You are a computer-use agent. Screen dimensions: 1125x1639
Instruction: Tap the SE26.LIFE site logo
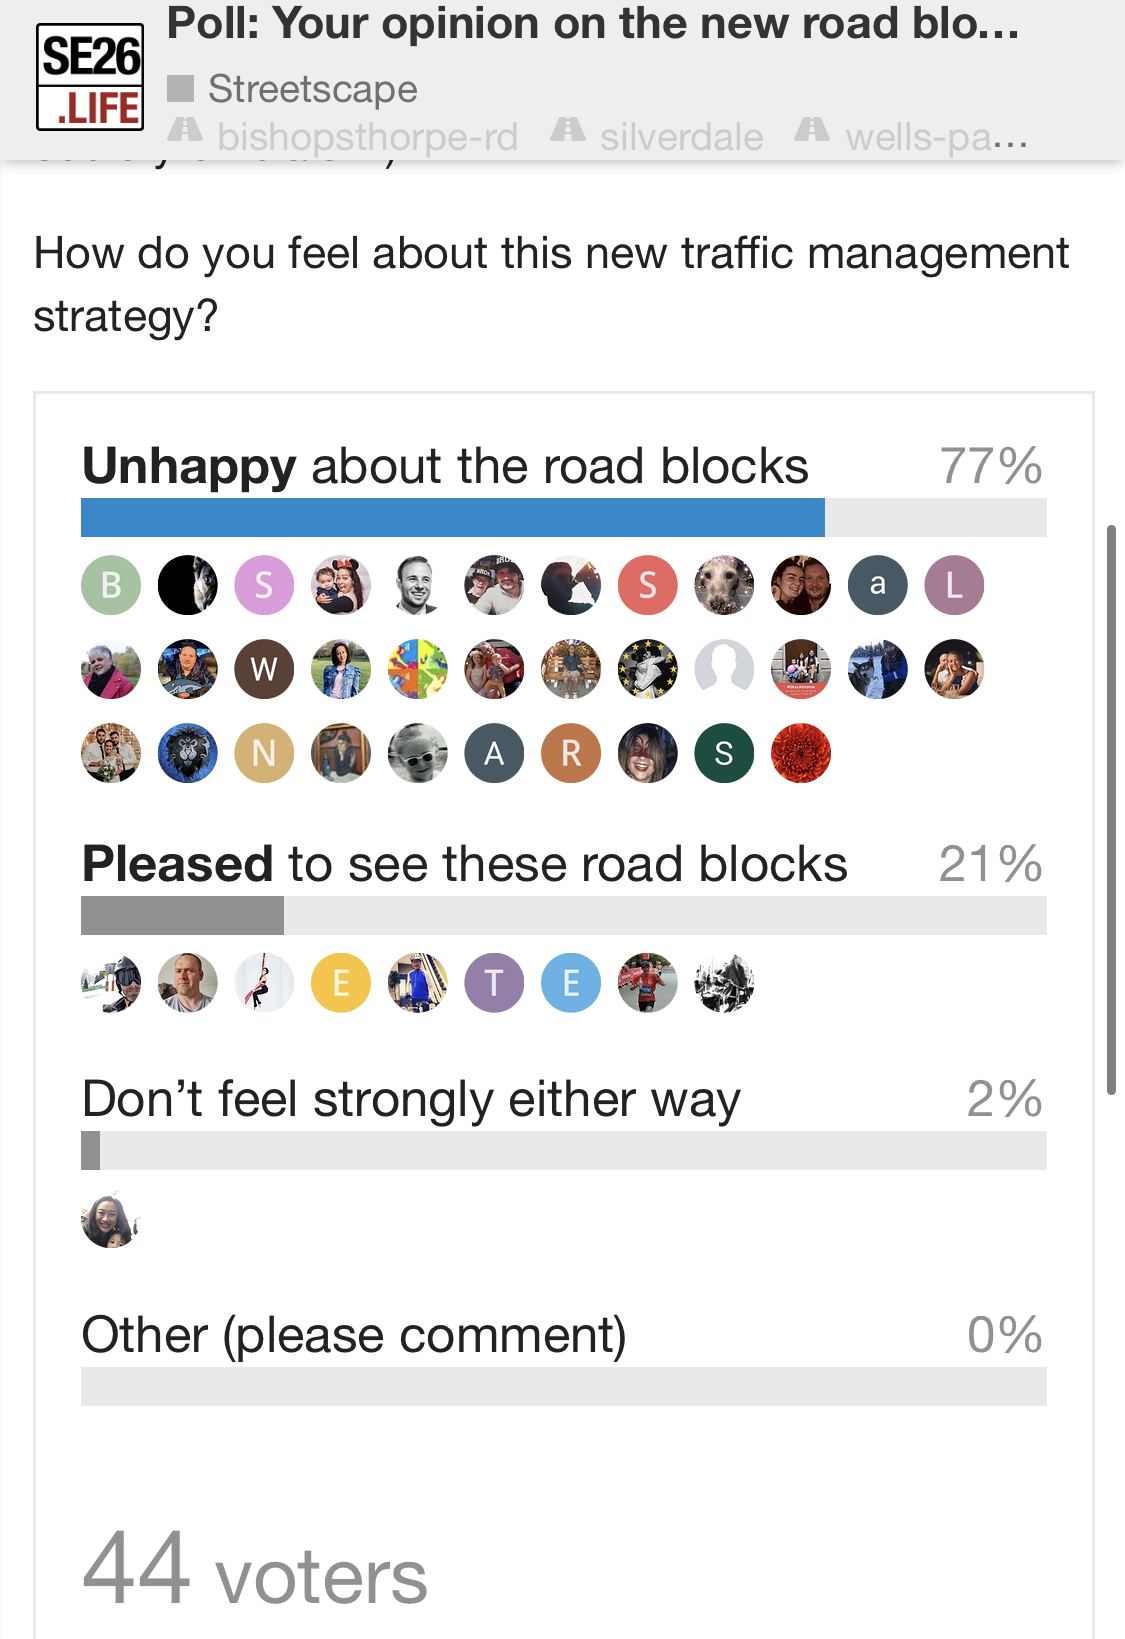90,78
